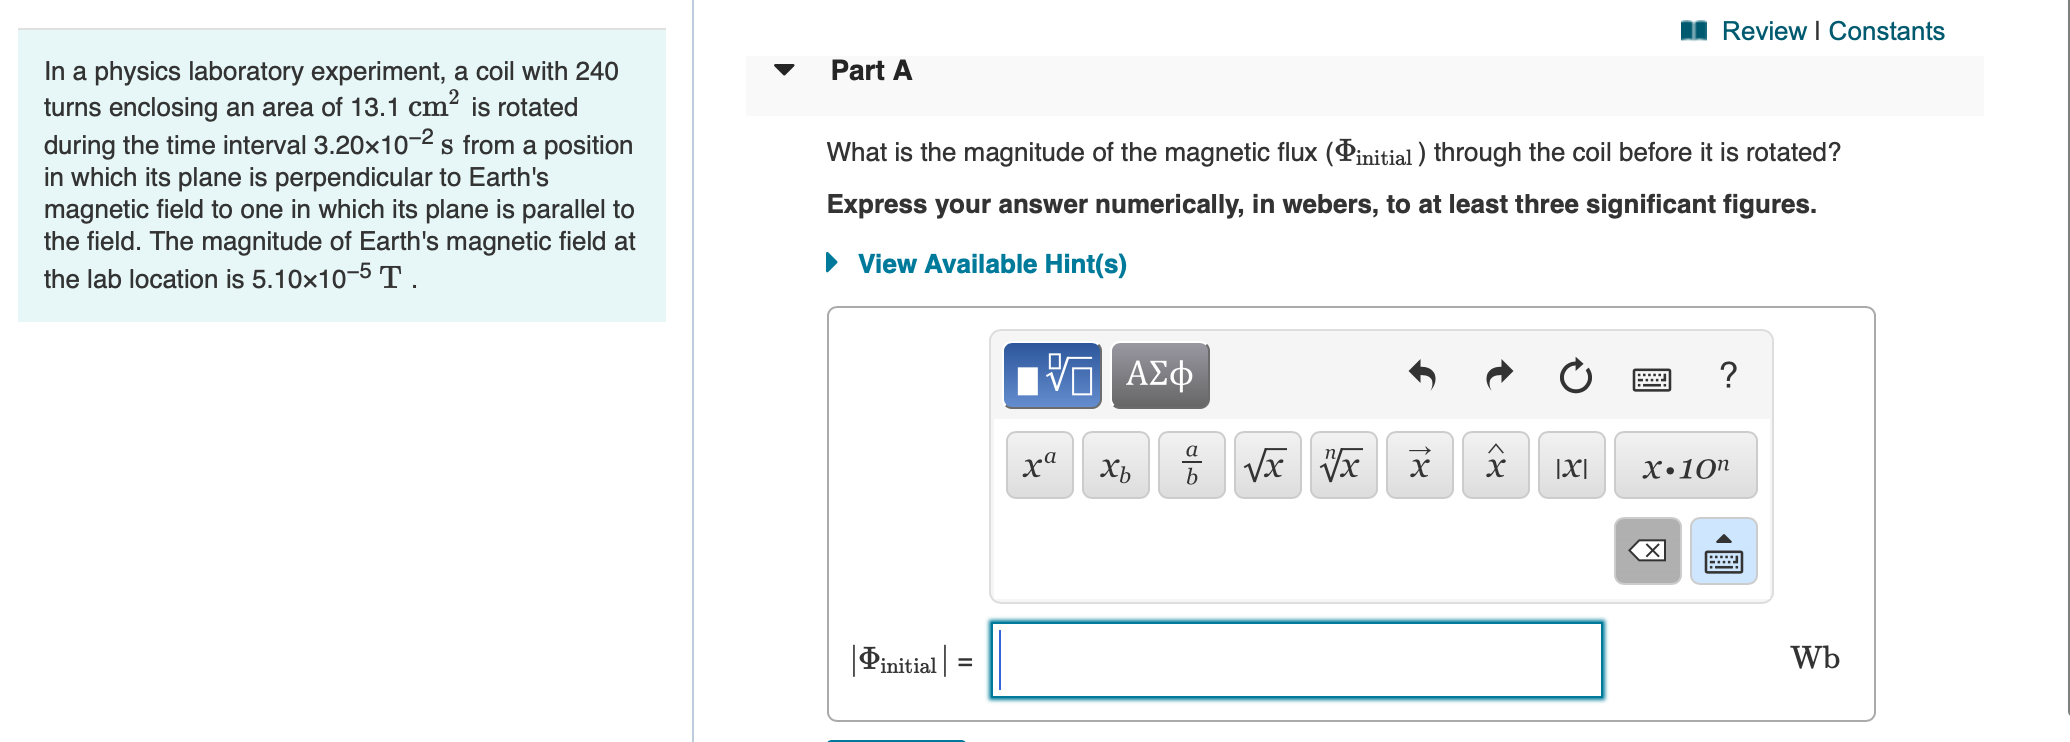Add a vector arrow with the x-arrow icon
Viewport: 2070px width, 742px height.
pyautogui.click(x=1419, y=464)
